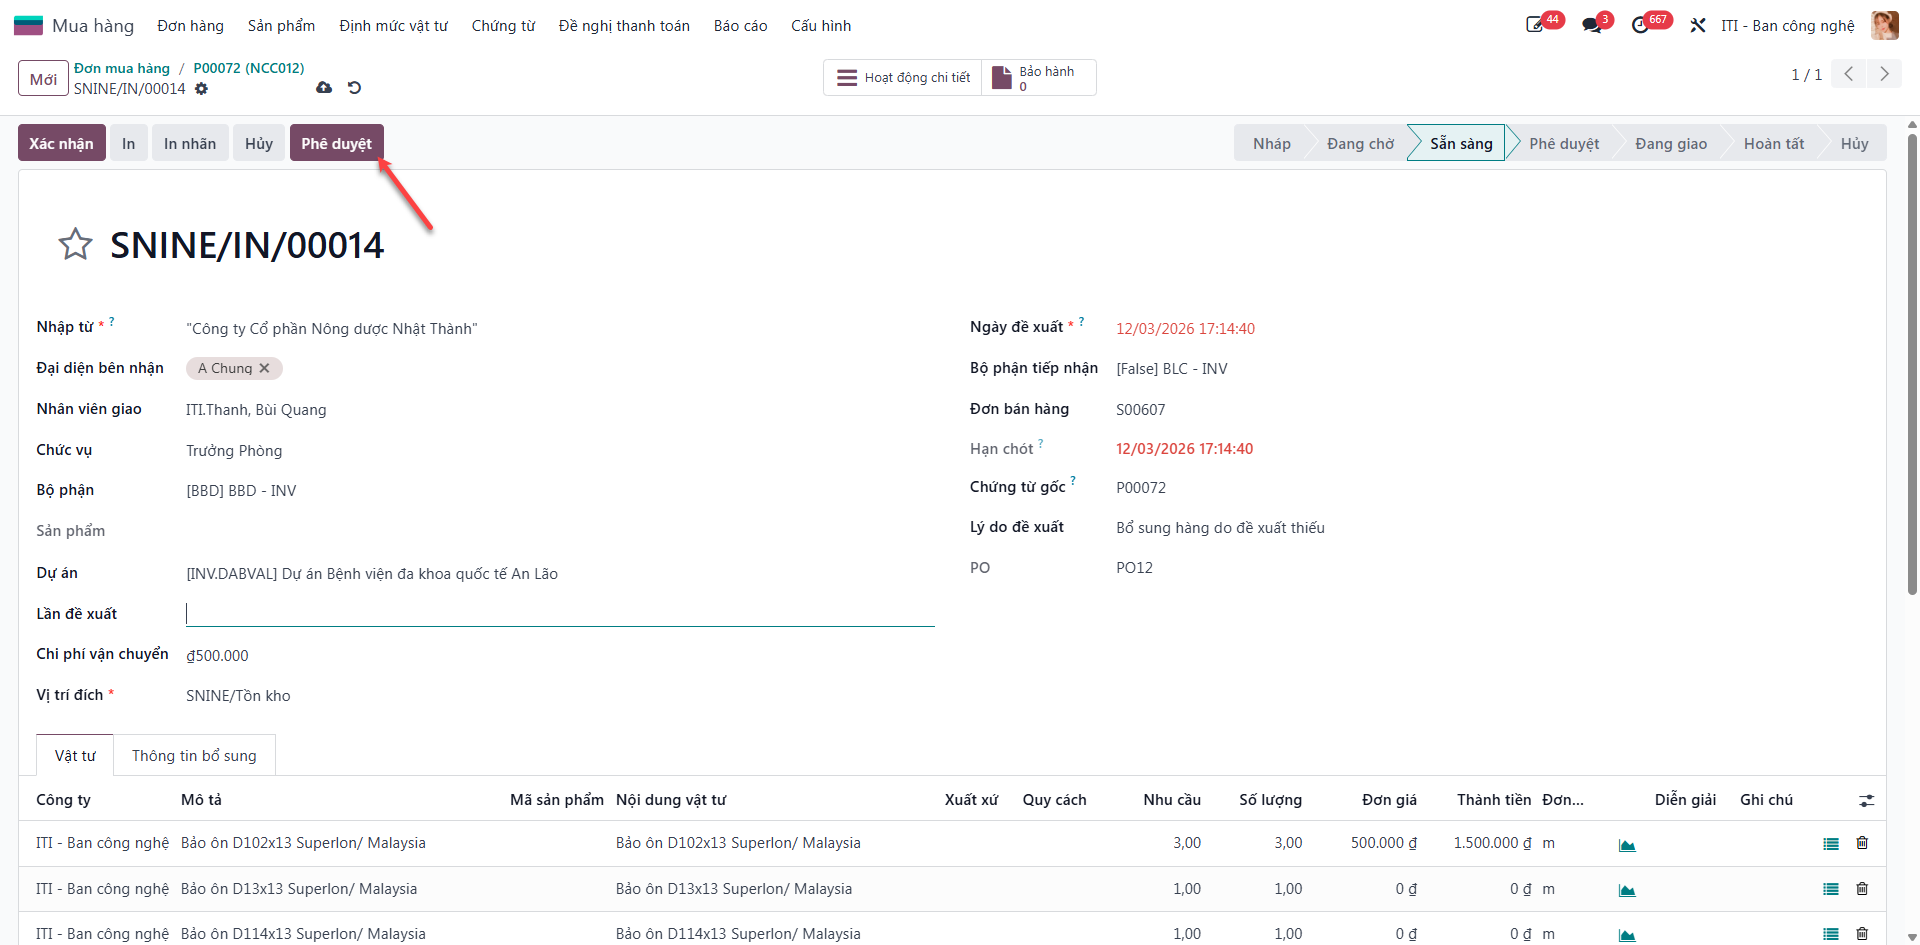Discard changes with the undo arrow icon
The height and width of the screenshot is (945, 1920).
(354, 88)
